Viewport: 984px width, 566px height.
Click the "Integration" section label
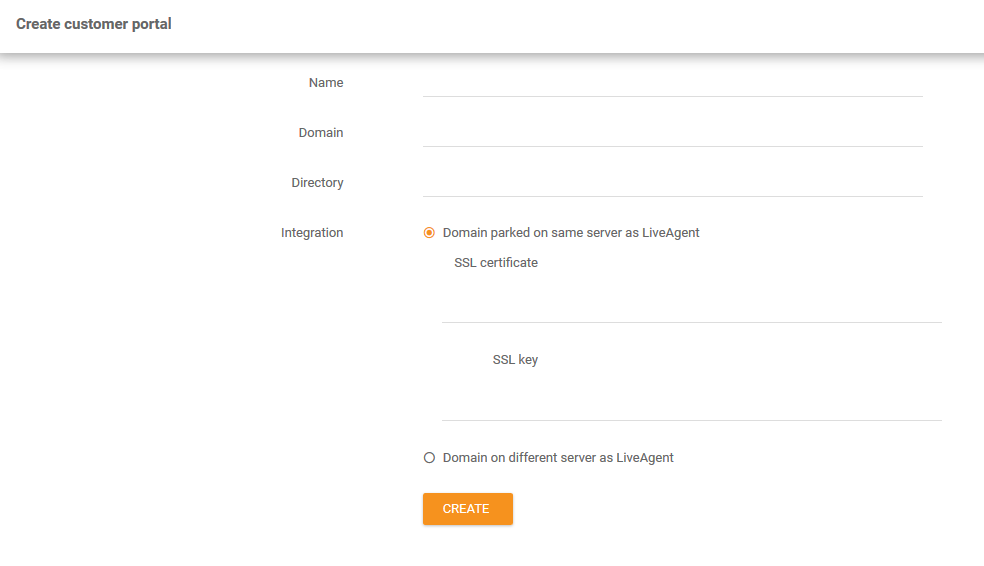[312, 233]
